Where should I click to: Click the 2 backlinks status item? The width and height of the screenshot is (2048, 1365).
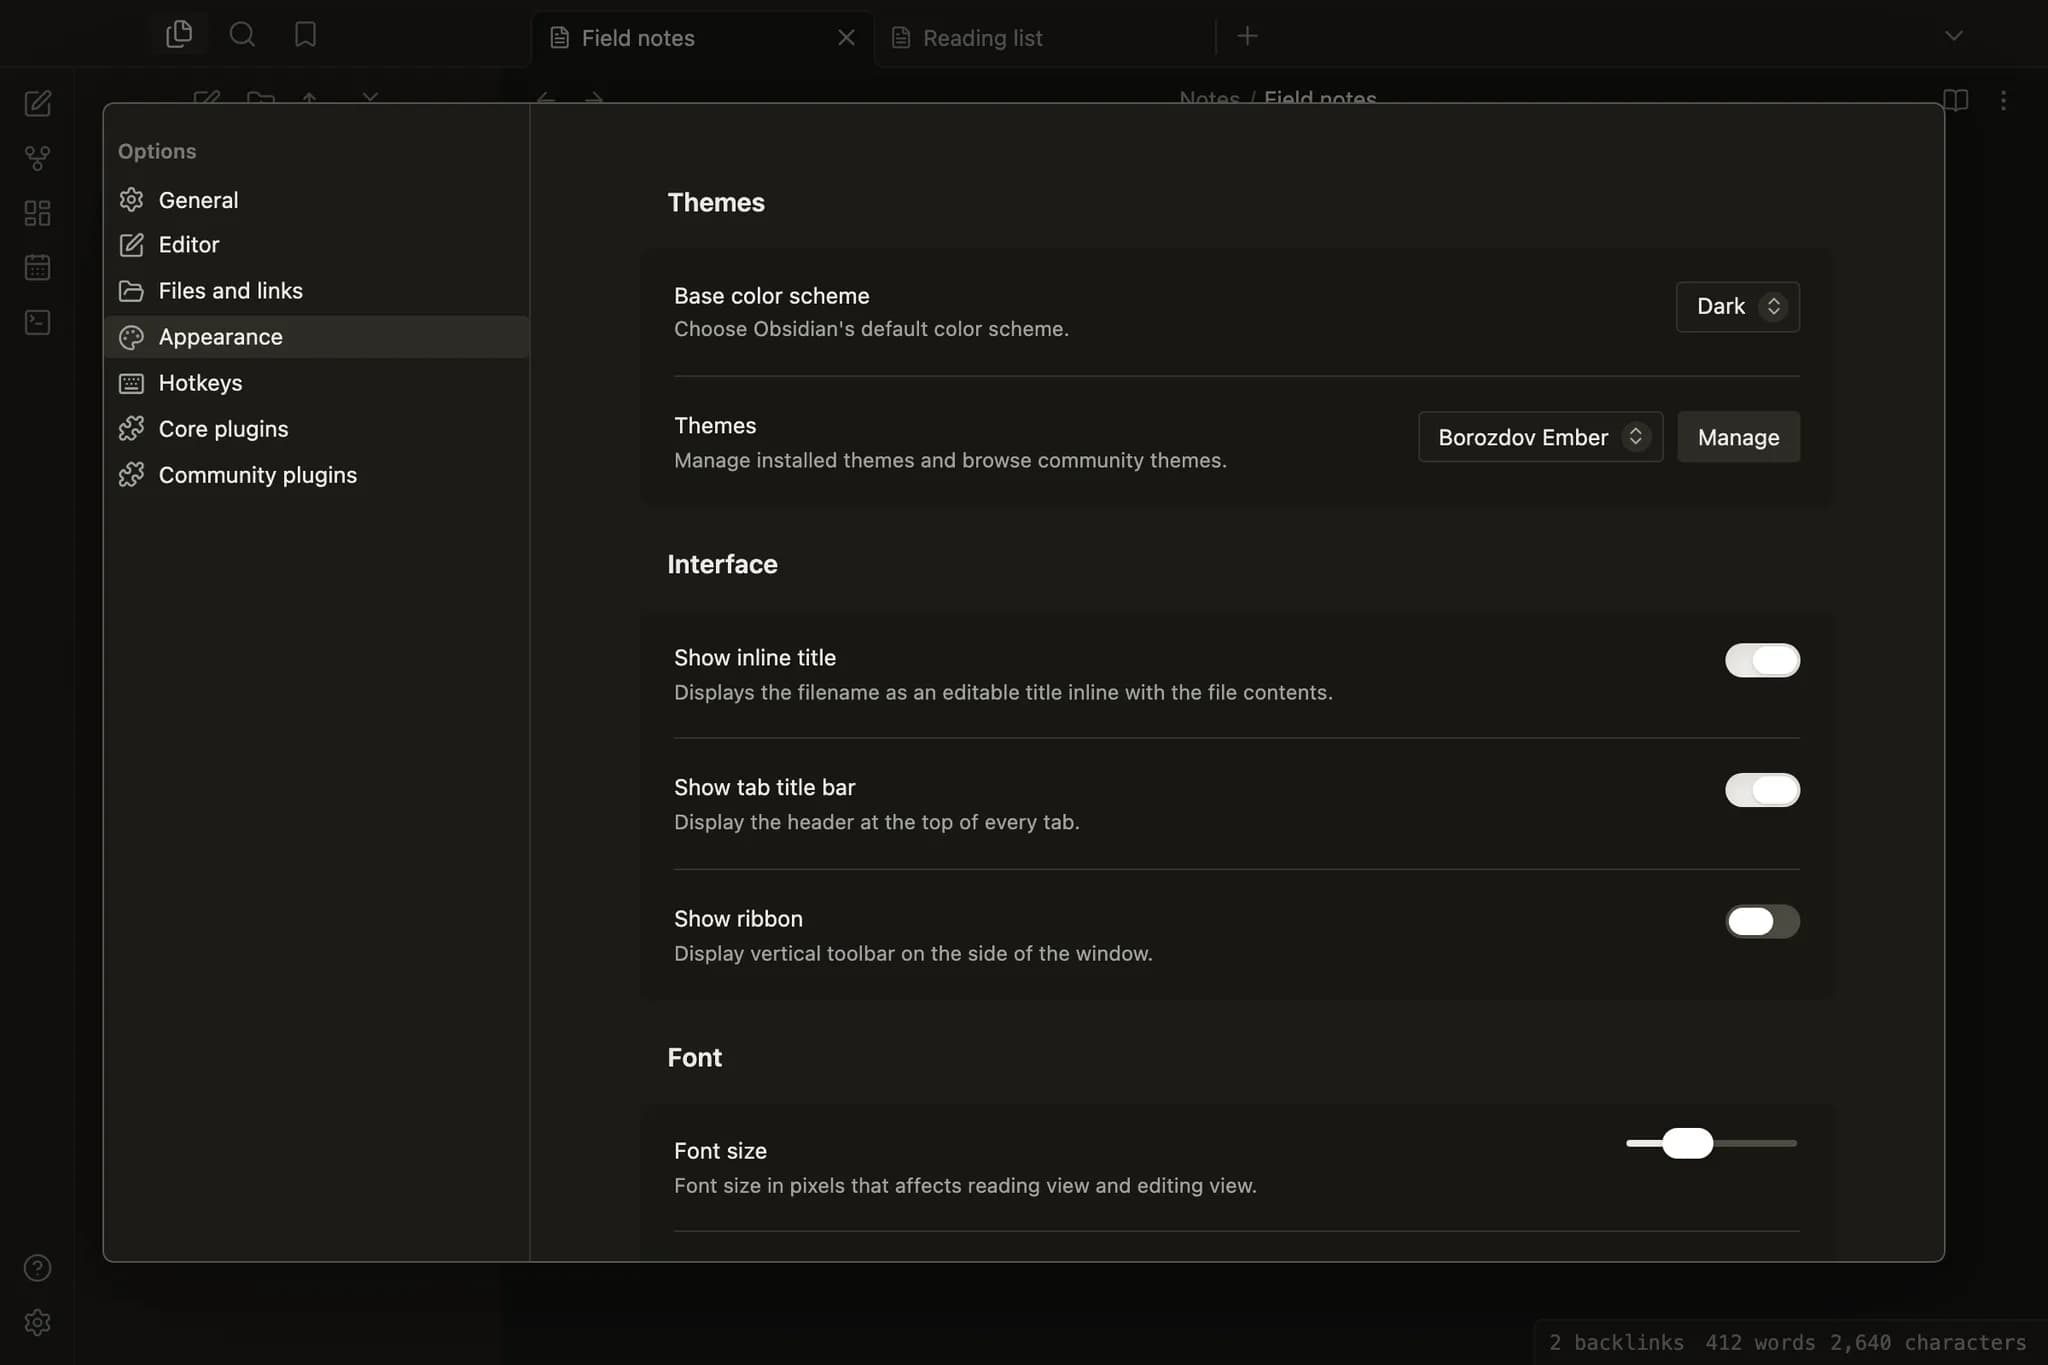tap(1616, 1342)
